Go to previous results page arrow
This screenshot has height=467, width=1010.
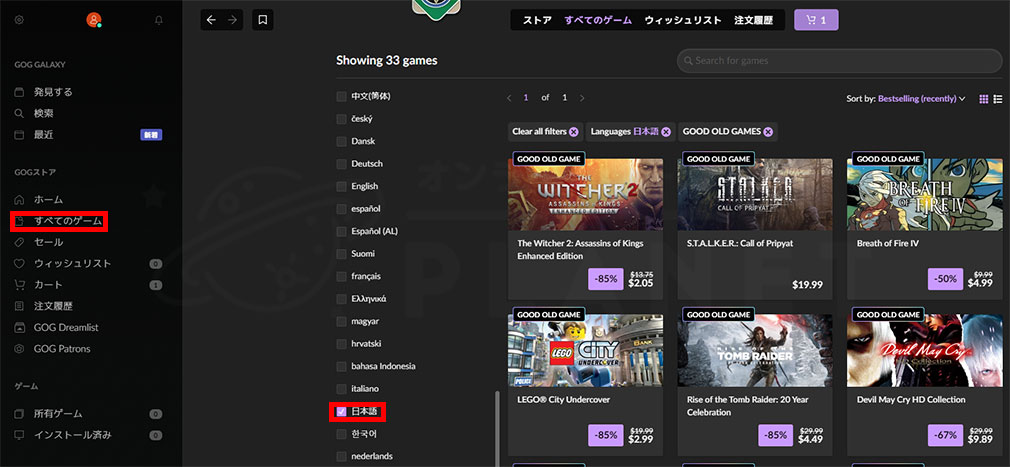point(509,98)
